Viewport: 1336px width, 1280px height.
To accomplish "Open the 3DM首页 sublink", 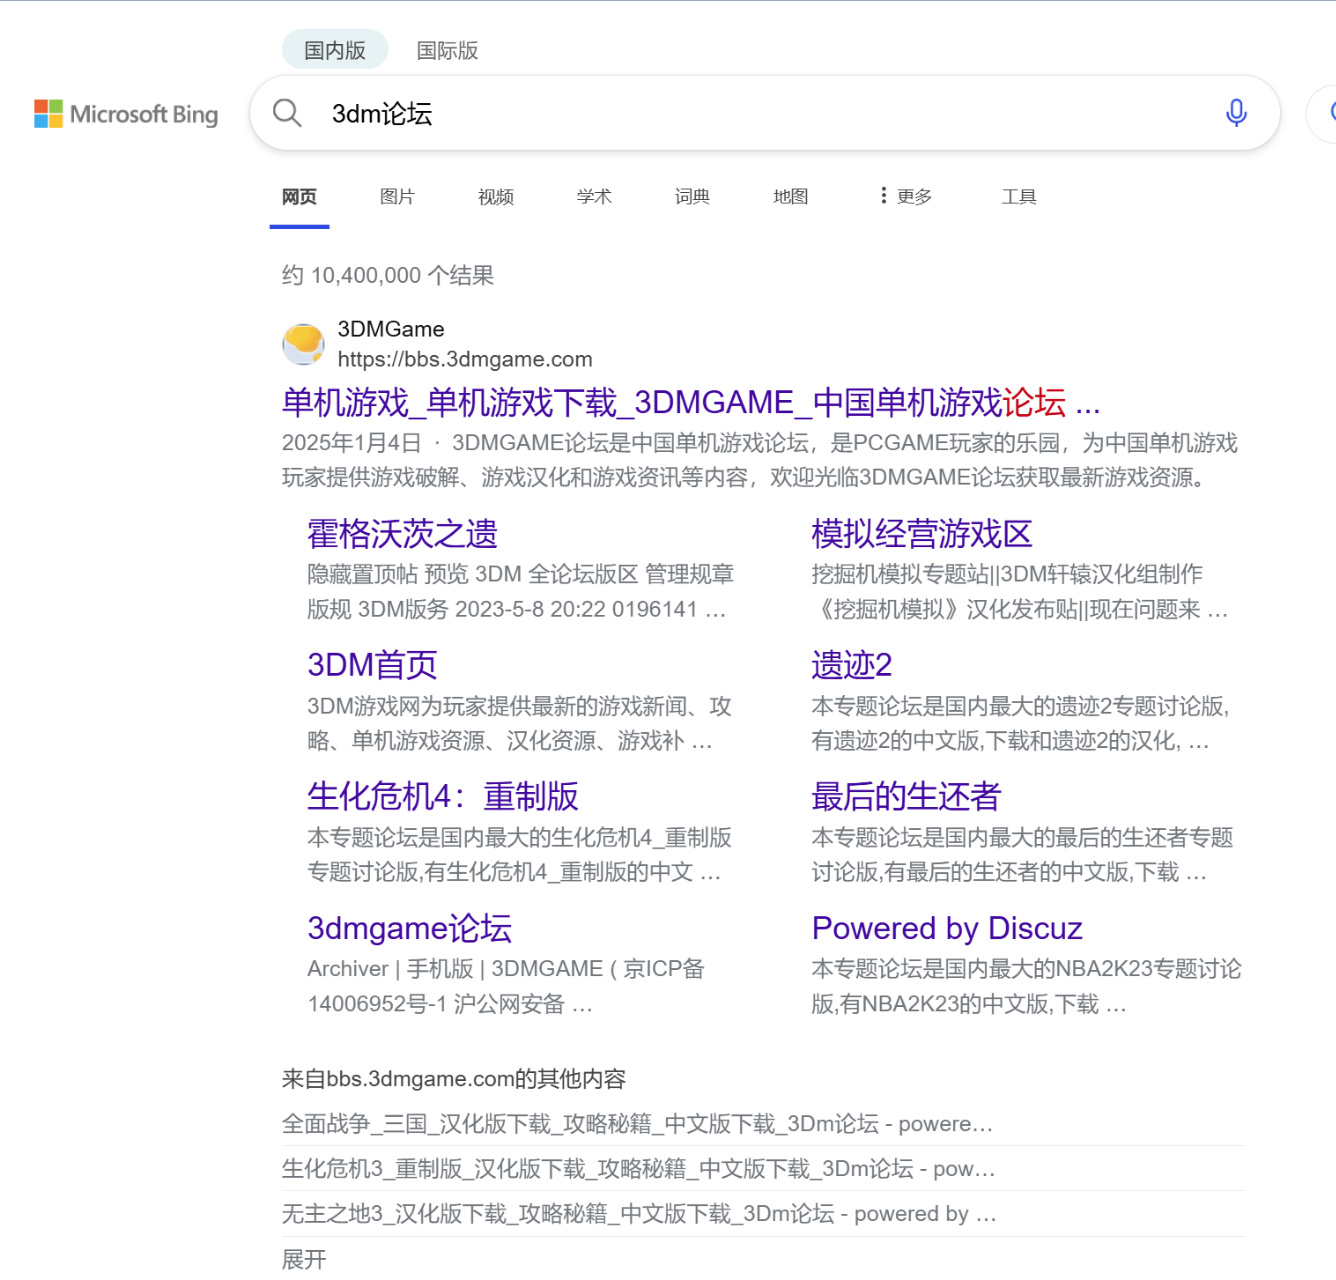I will (x=372, y=665).
